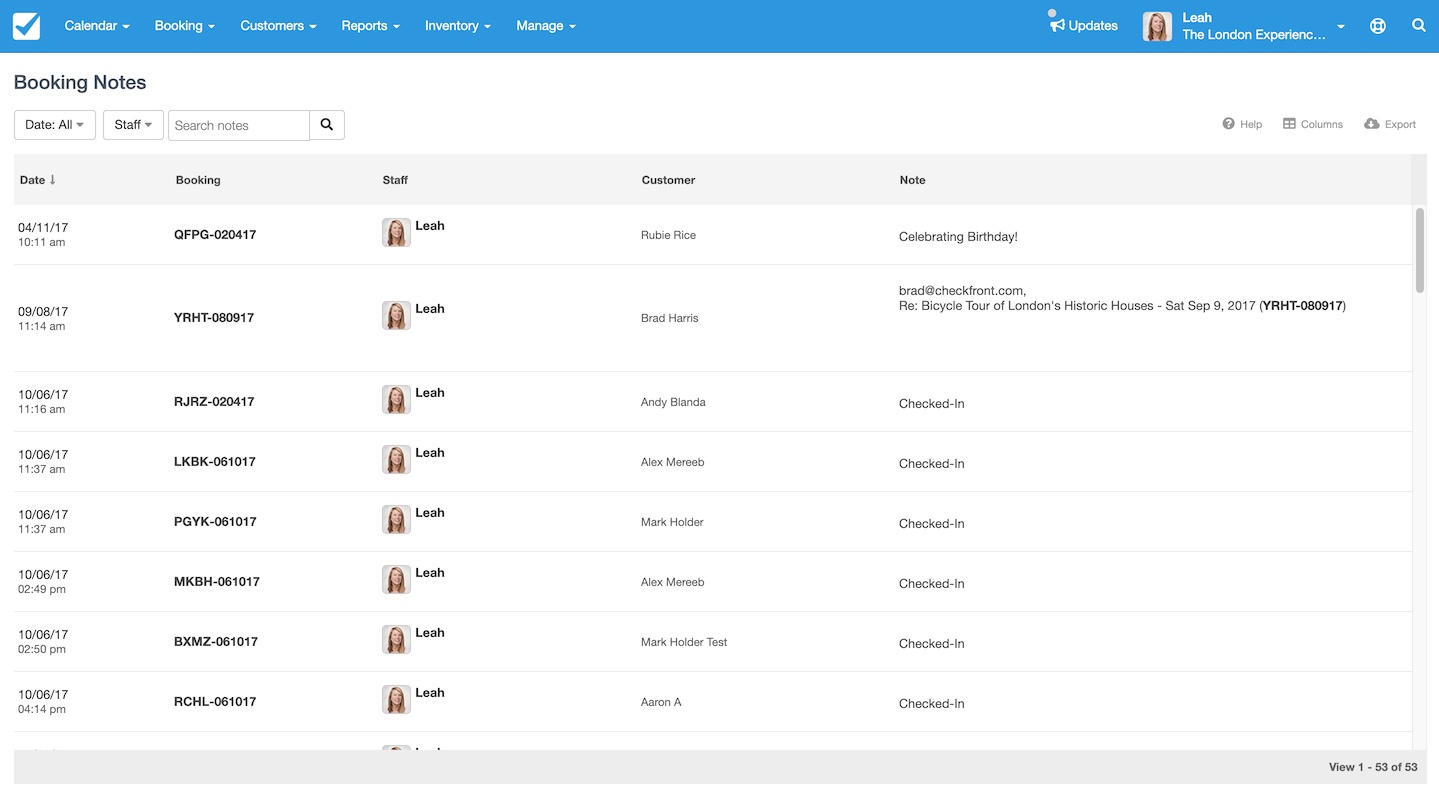Click Leah's account avatar in header
1439x787 pixels.
tap(1157, 27)
